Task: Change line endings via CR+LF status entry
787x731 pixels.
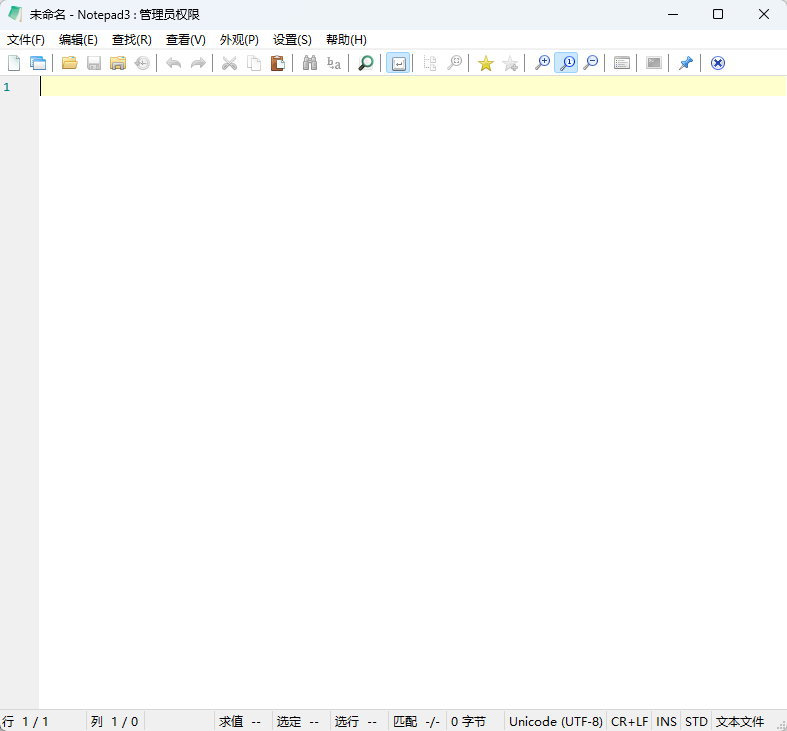Action: point(629,721)
